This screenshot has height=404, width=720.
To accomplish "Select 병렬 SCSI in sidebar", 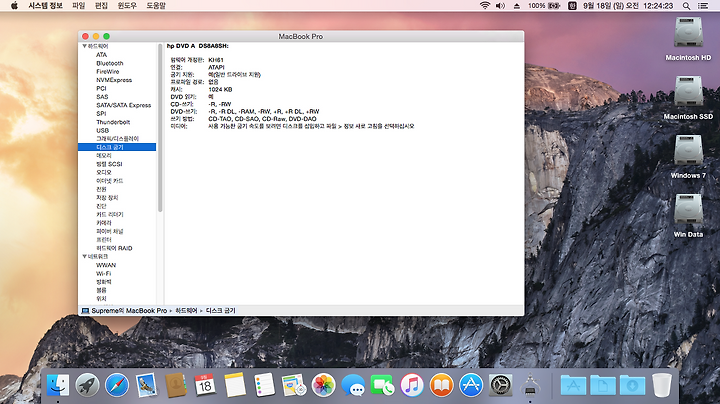I will pos(109,164).
